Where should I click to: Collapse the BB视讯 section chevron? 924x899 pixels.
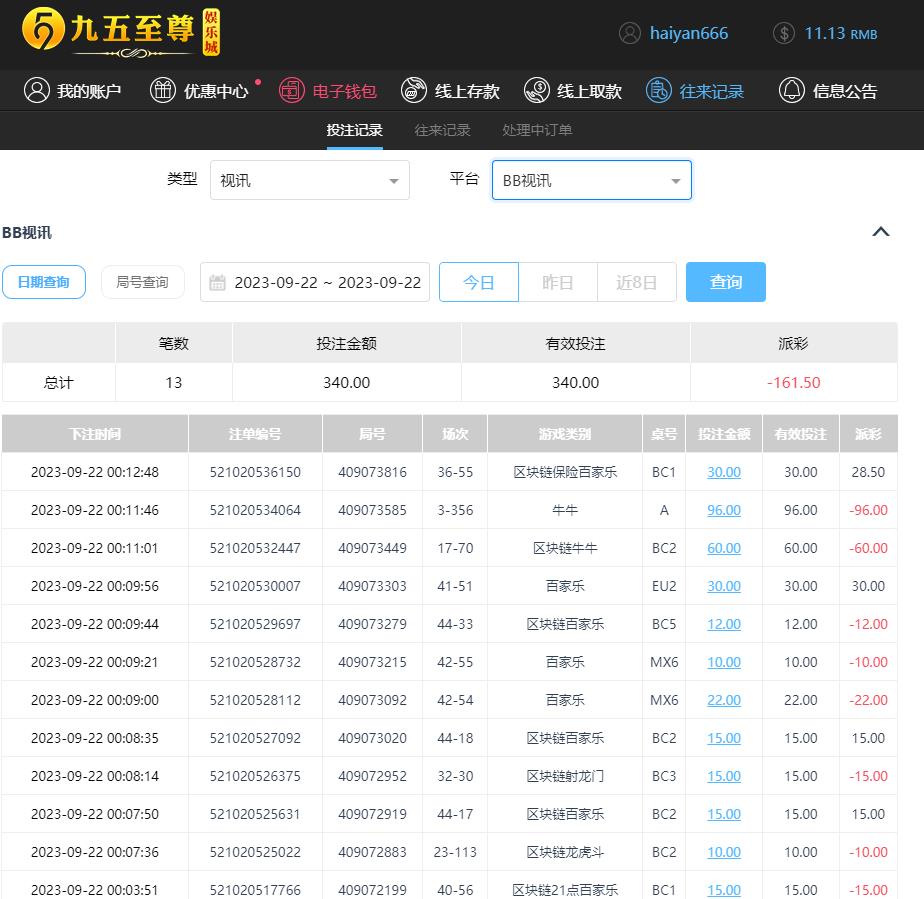tap(881, 232)
